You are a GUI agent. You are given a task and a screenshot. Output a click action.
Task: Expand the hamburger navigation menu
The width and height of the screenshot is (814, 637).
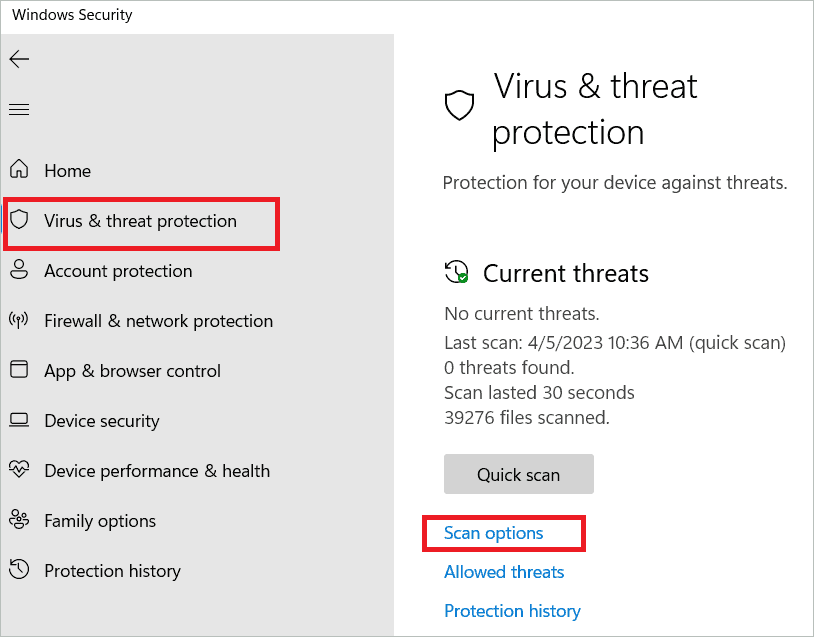point(19,109)
